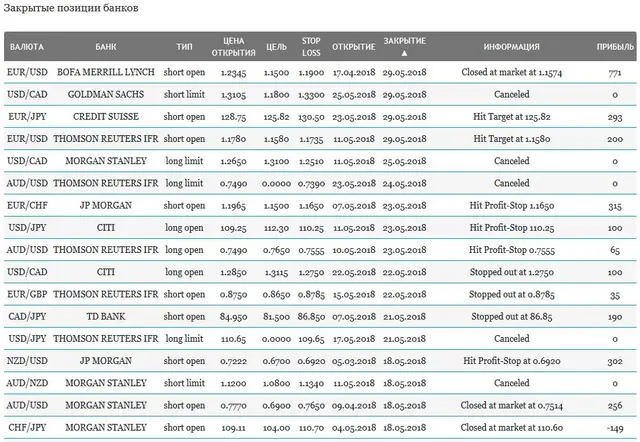The height and width of the screenshot is (442, 640).
Task: Click opening price 84.950
Action: (x=233, y=317)
